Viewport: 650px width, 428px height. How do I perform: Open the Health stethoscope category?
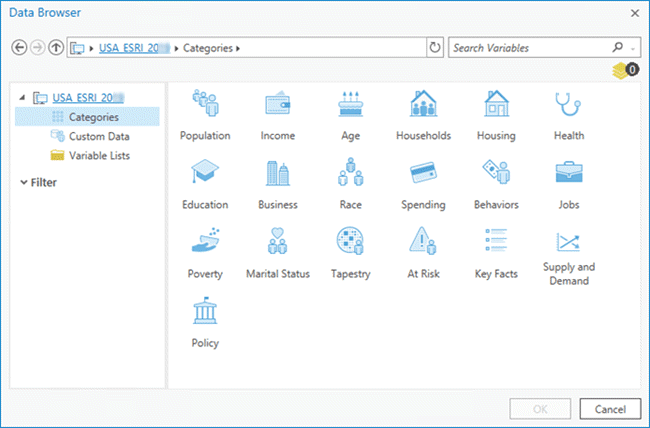(x=567, y=105)
